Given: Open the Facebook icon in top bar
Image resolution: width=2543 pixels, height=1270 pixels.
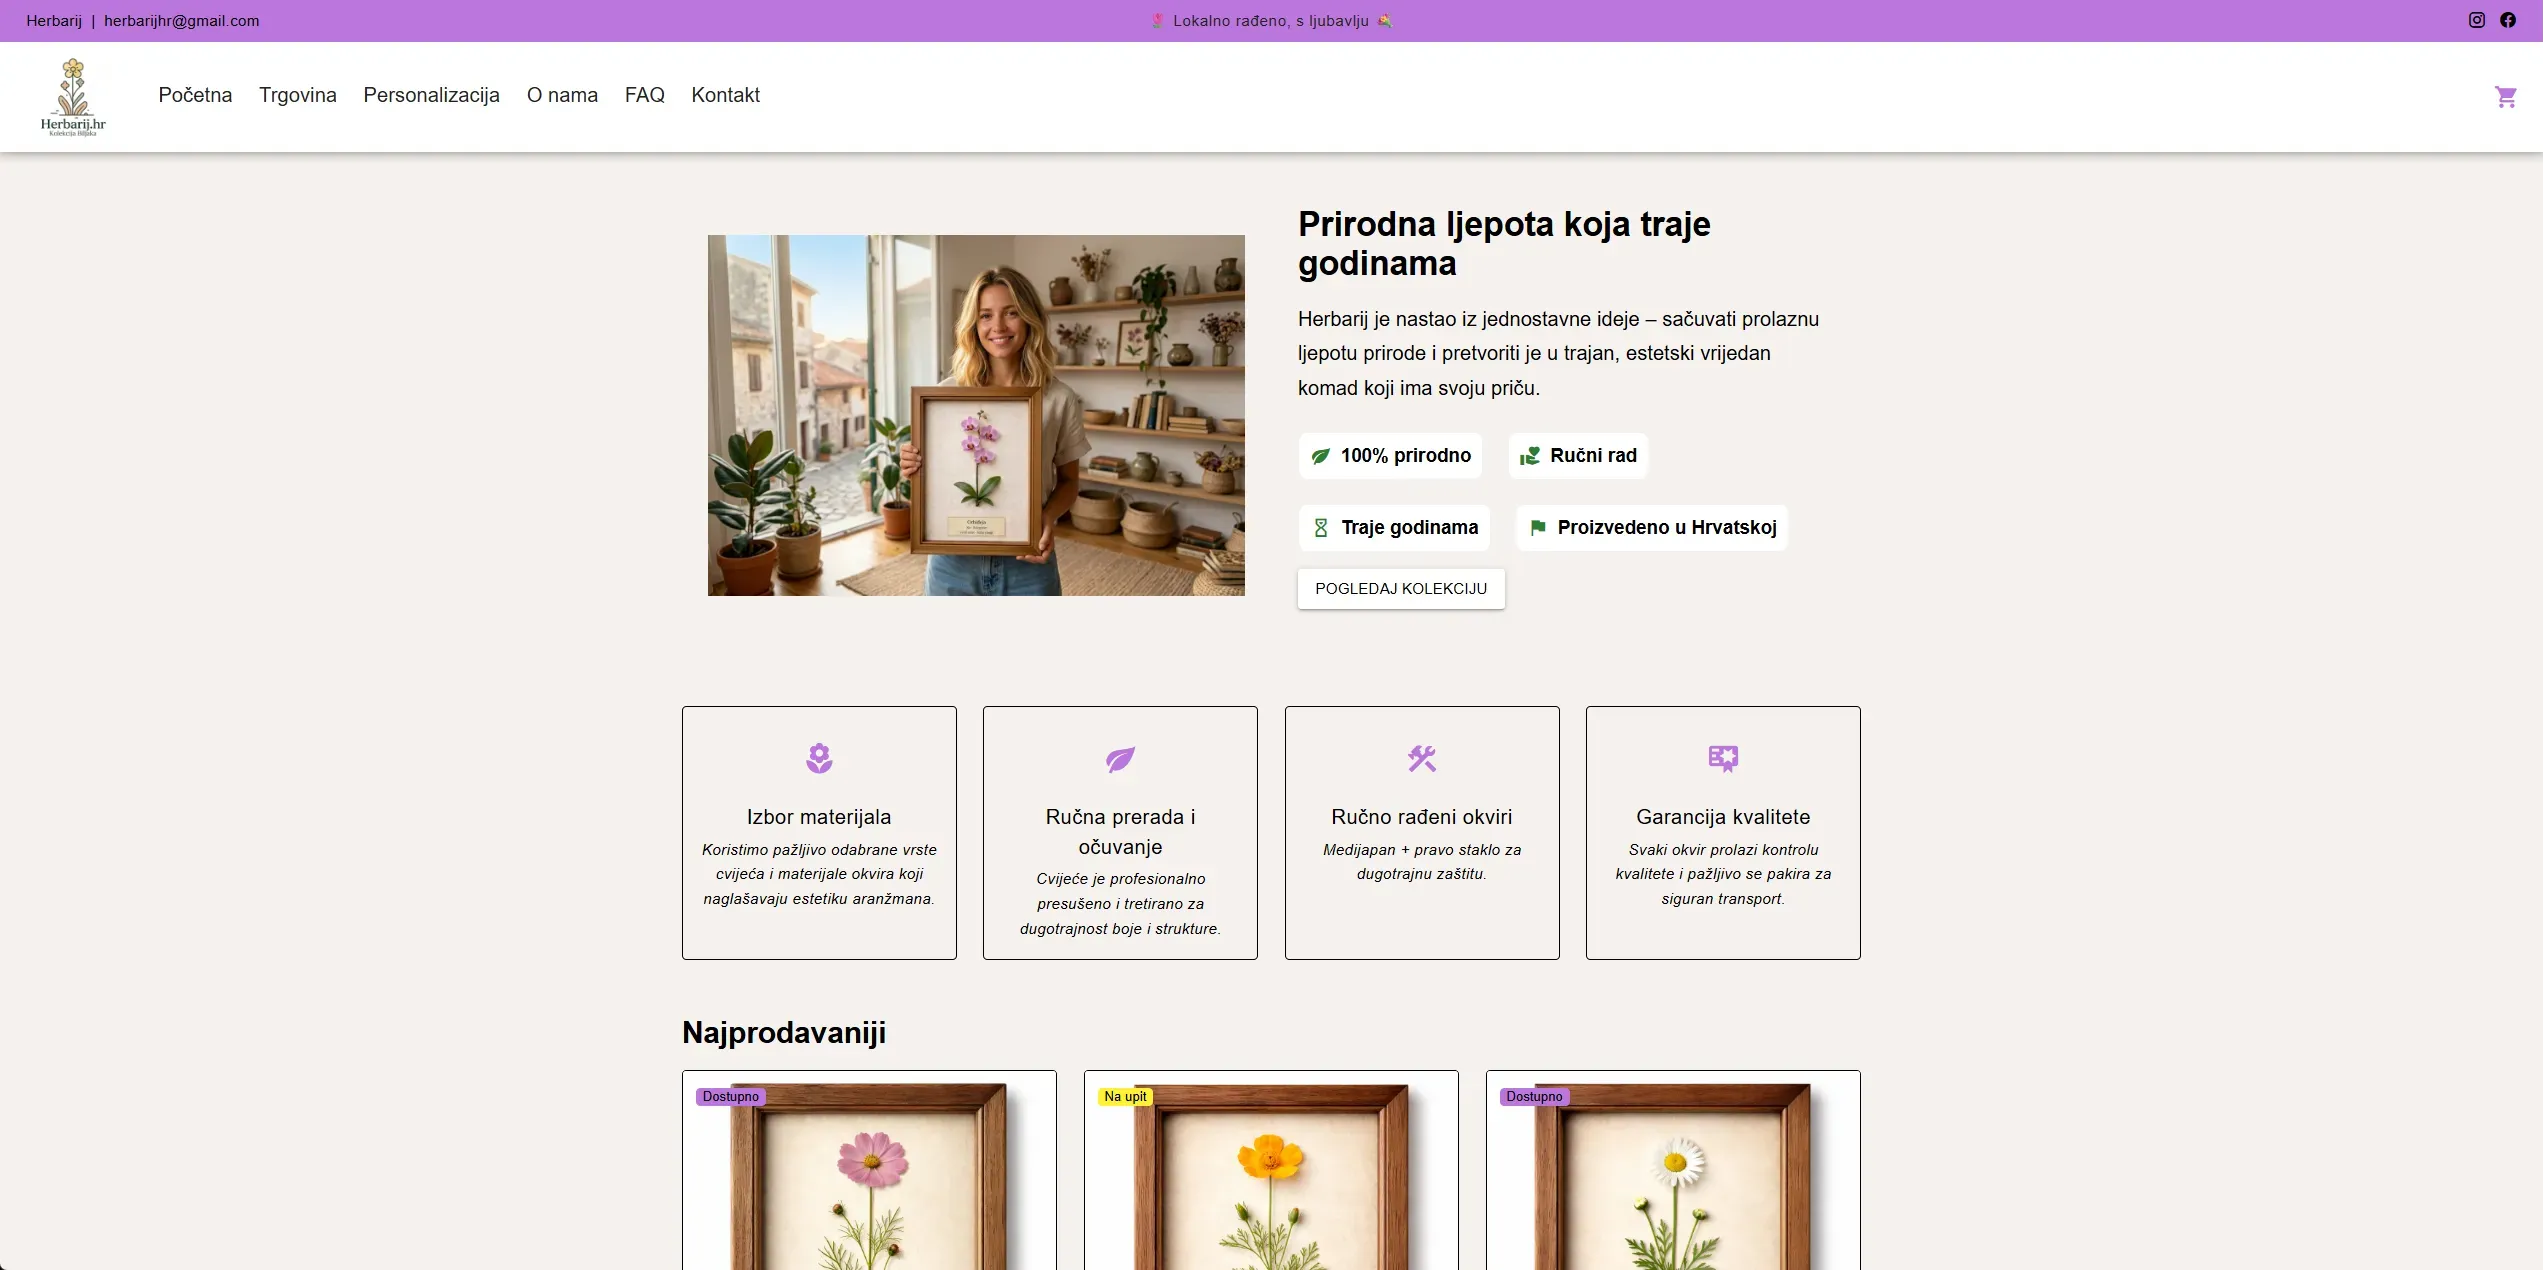Looking at the screenshot, I should [2507, 20].
